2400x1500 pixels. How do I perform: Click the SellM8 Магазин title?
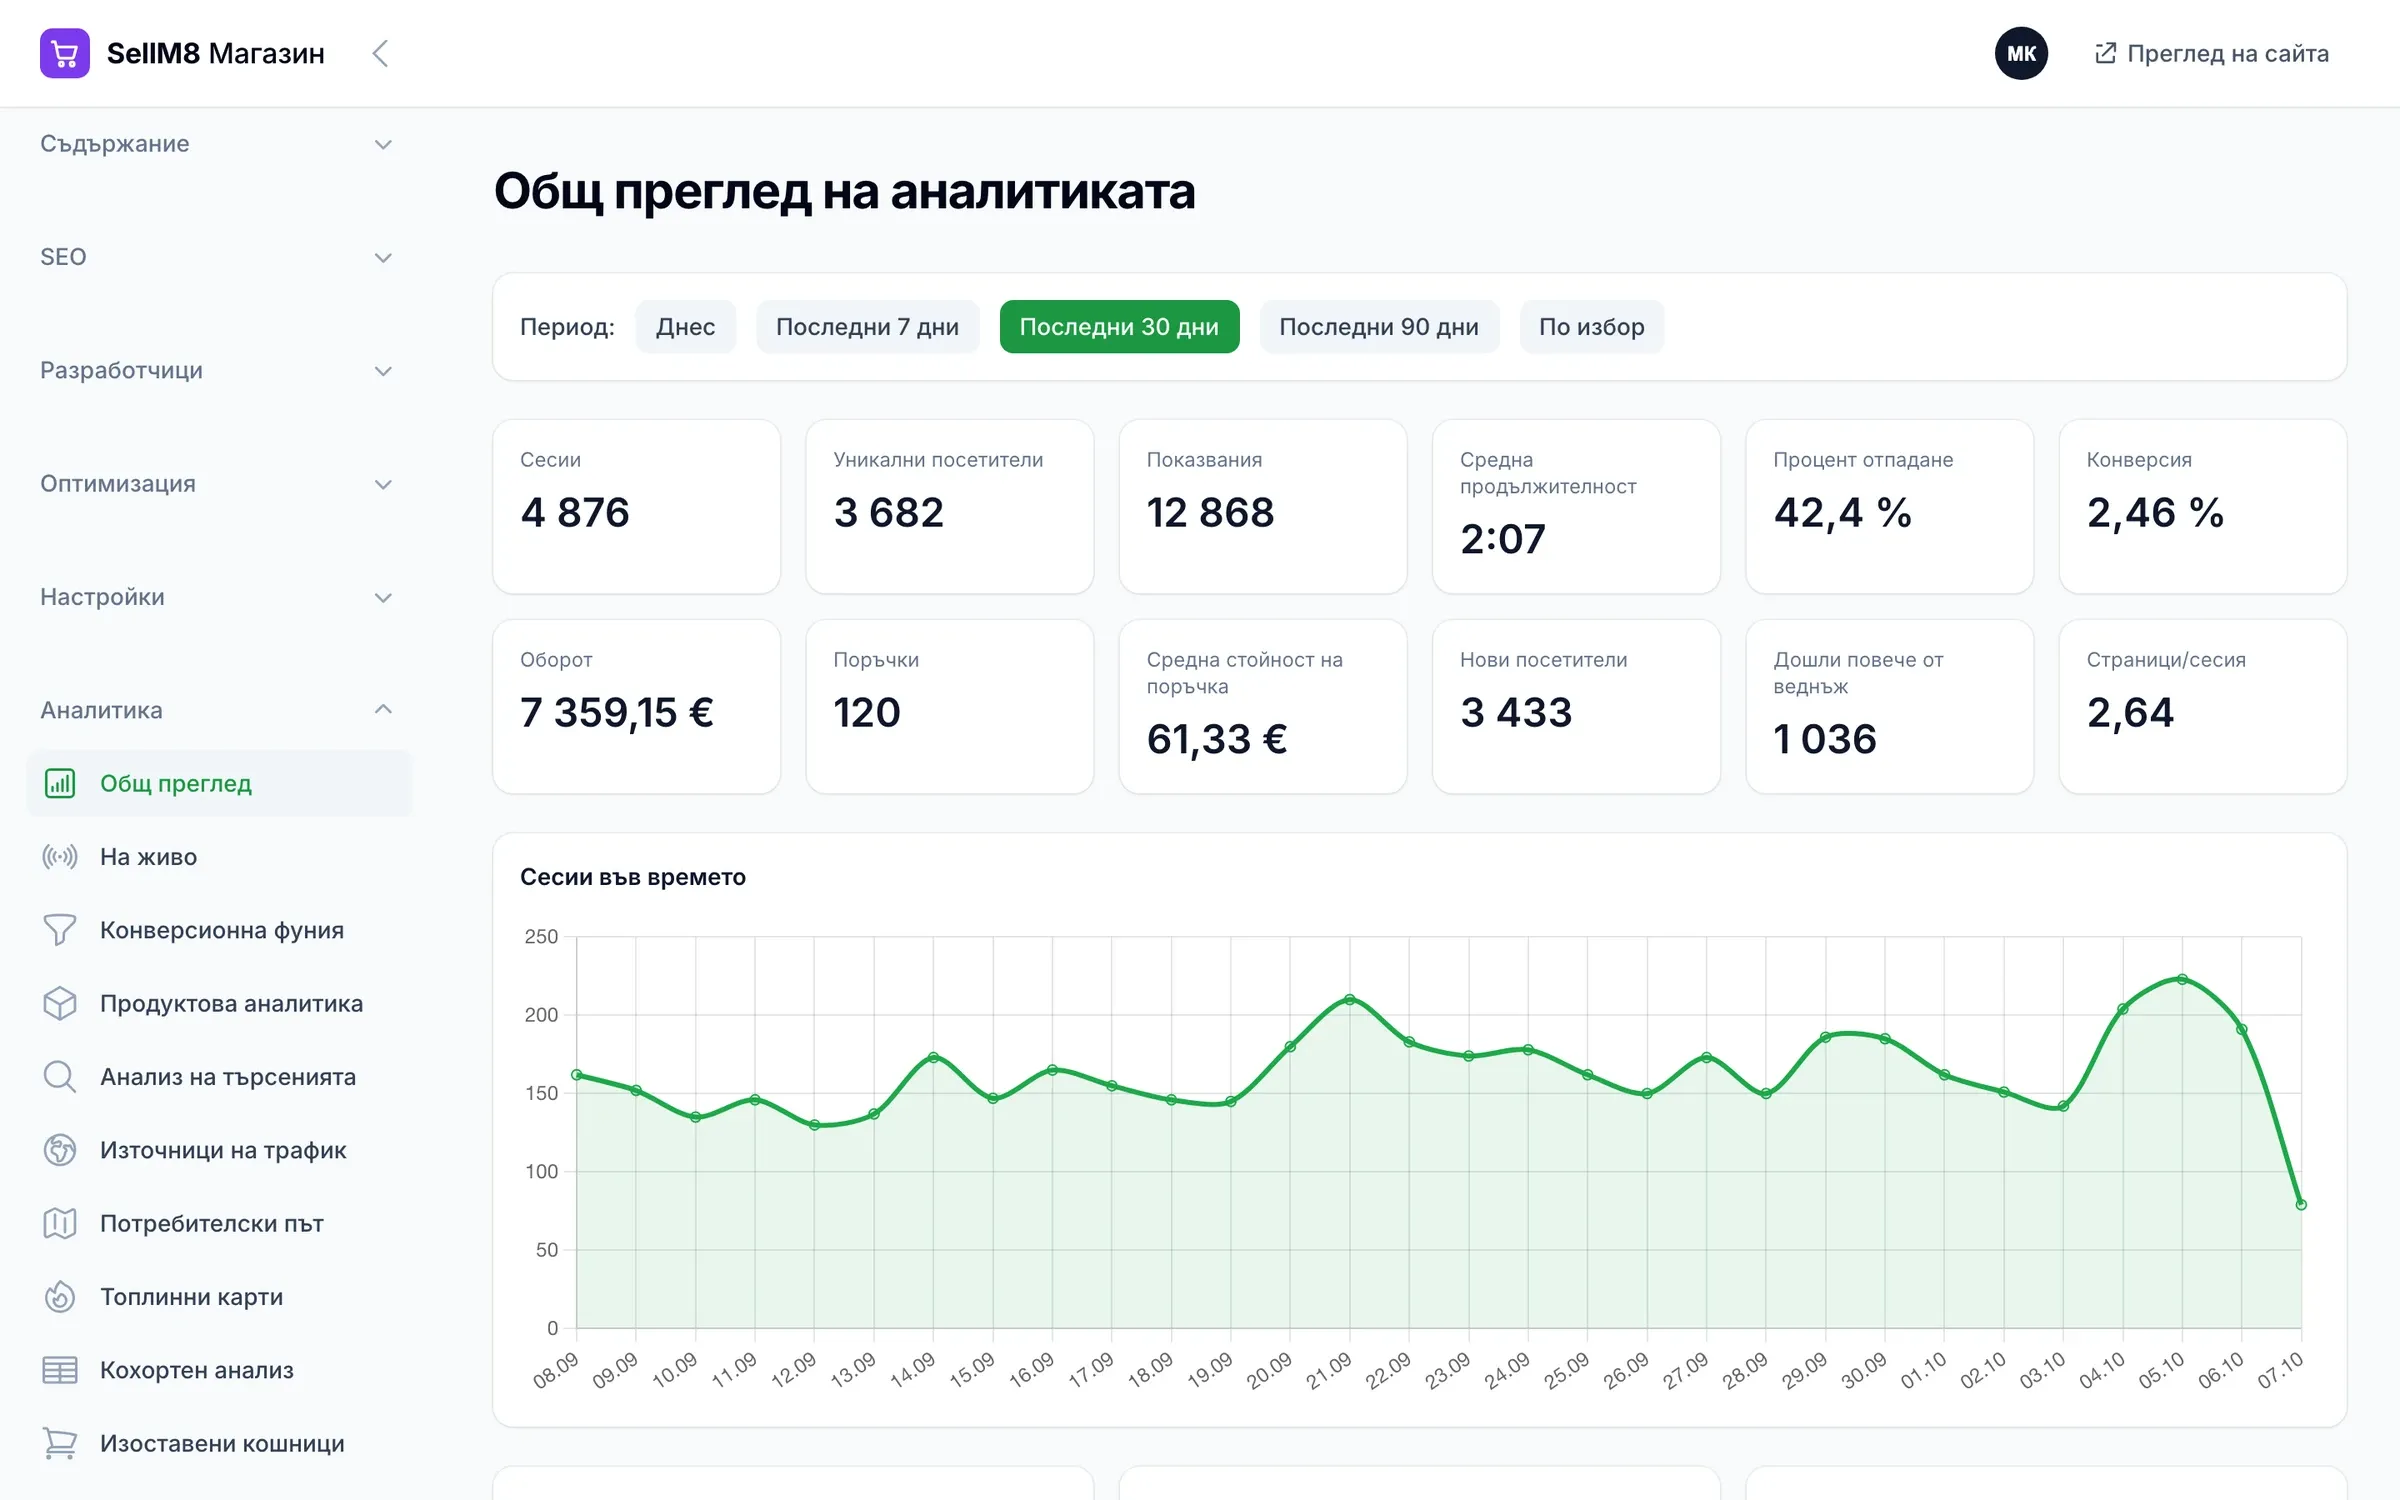click(216, 53)
